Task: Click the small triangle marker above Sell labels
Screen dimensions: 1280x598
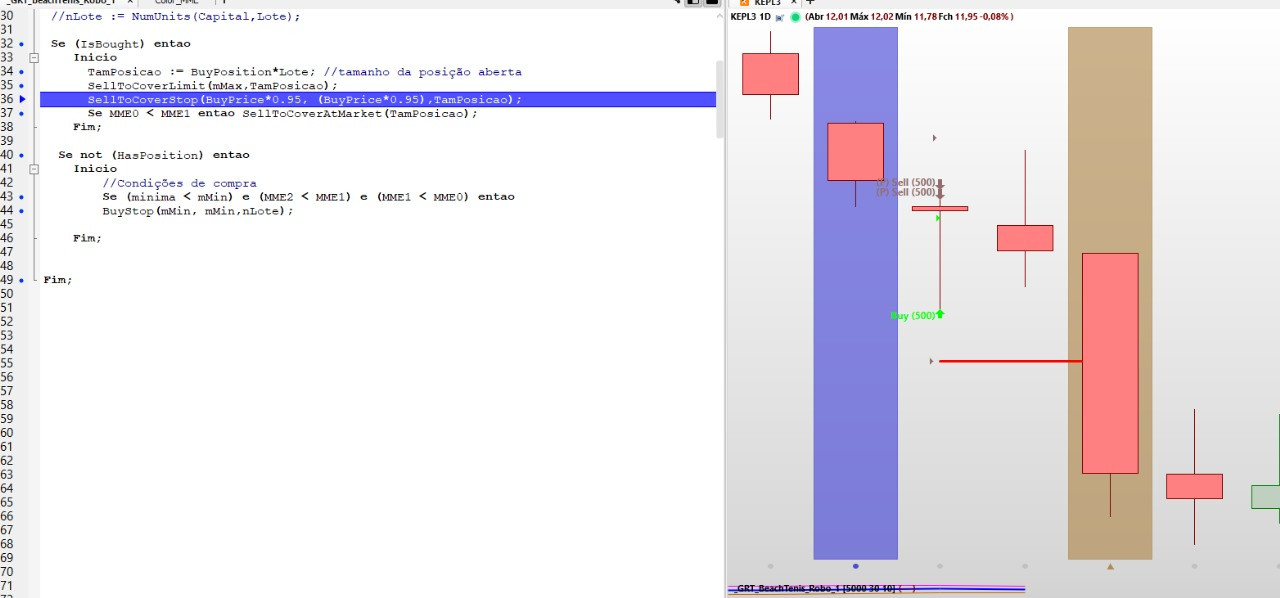Action: click(x=935, y=138)
